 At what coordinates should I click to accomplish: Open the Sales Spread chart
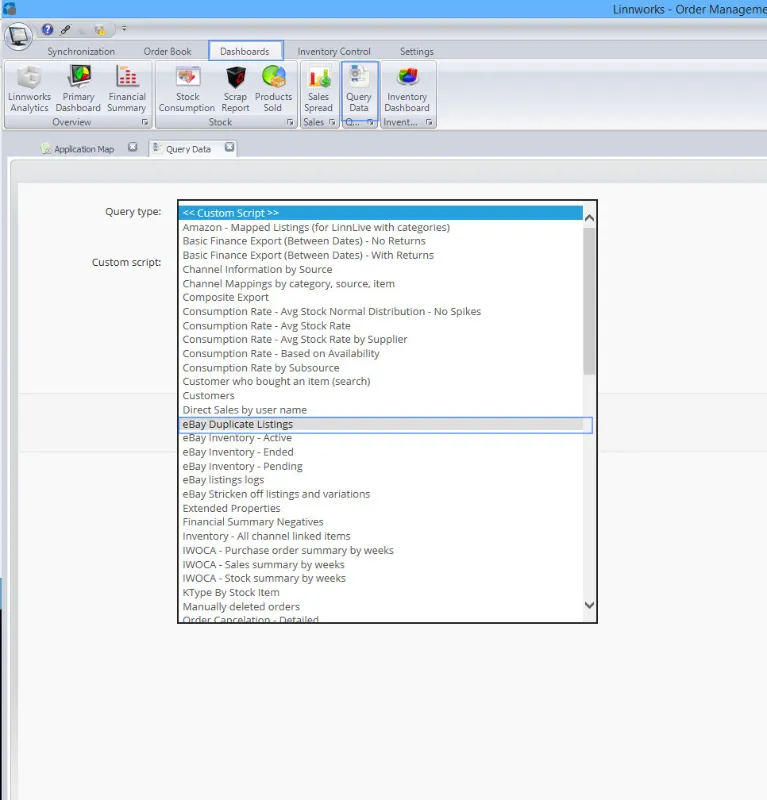coord(318,89)
